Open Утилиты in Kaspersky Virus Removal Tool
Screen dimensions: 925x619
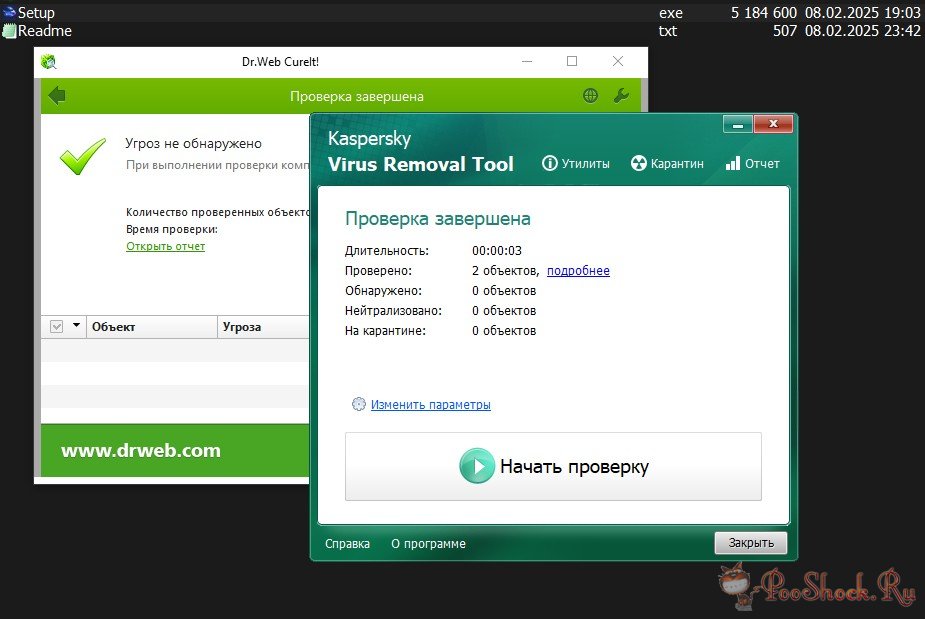coord(576,163)
